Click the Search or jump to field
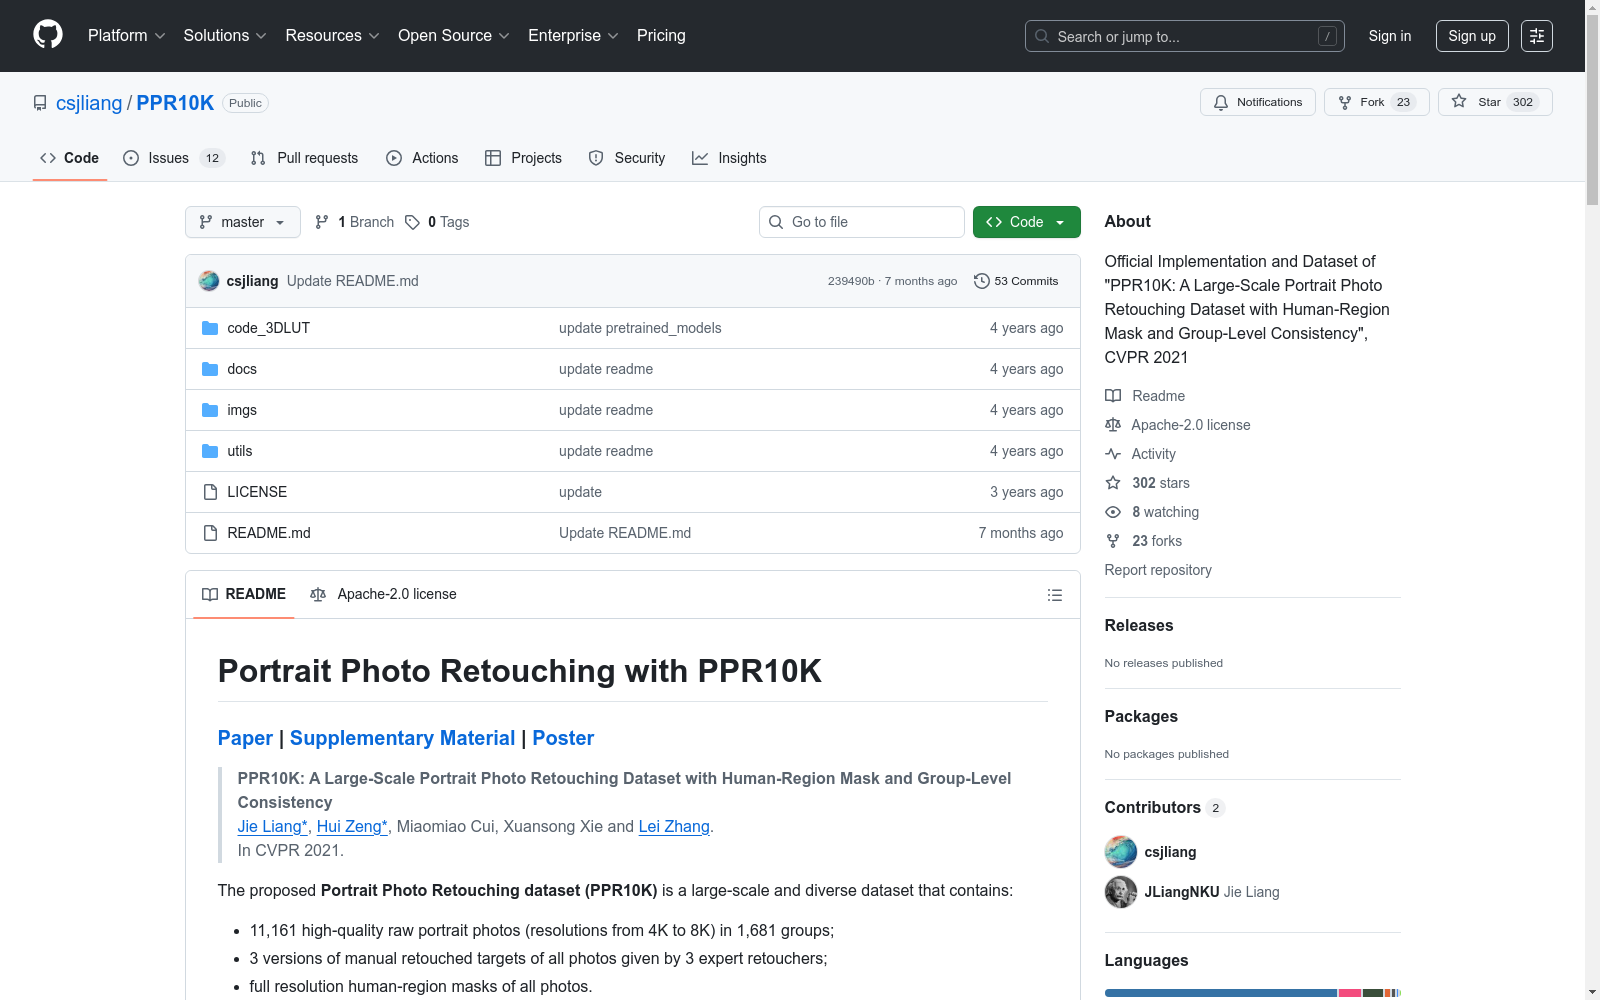Screen dimensions: 1600x1000 coord(1185,36)
